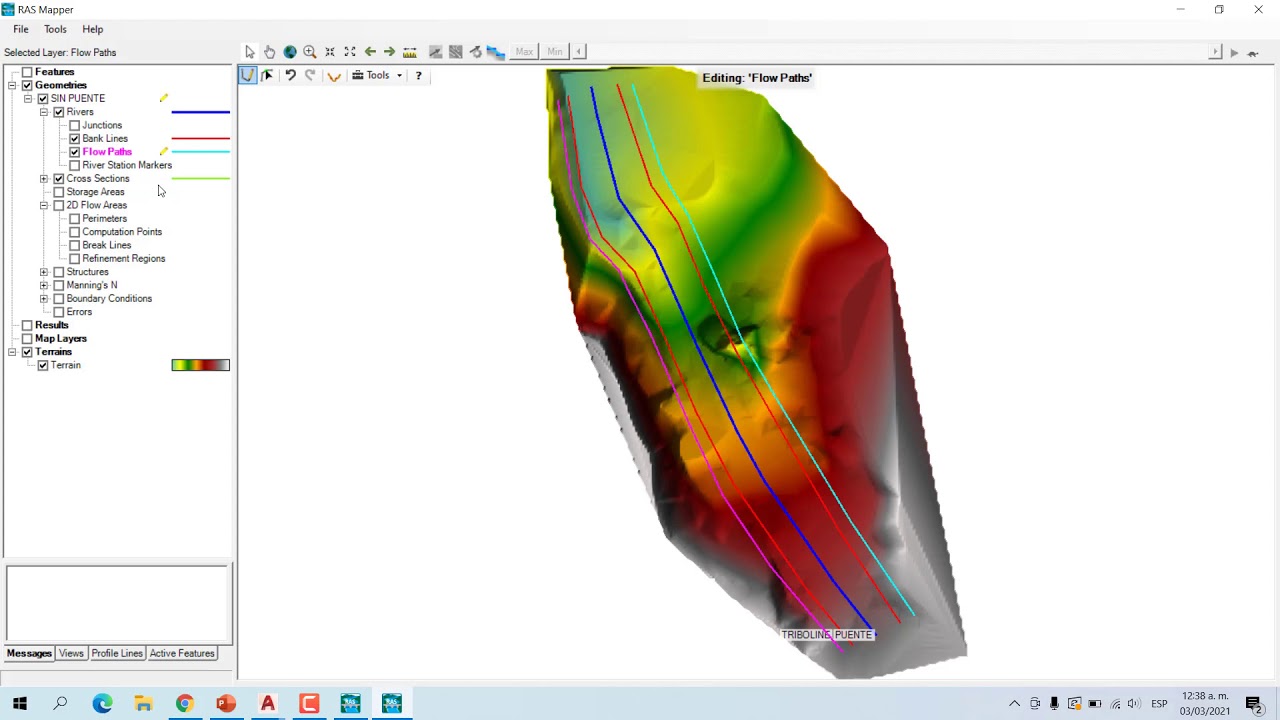This screenshot has height=720, width=1280.
Task: Enable the Storage Areas checkbox
Action: [x=59, y=192]
